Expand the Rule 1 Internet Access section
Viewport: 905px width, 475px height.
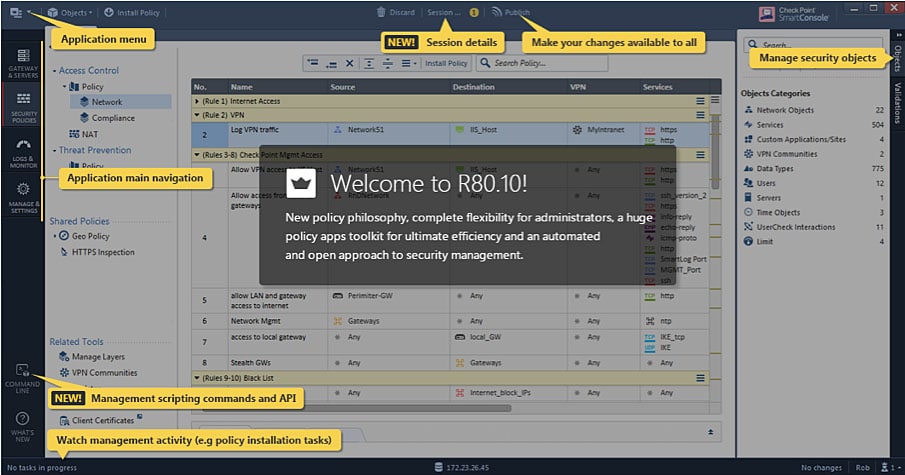(x=197, y=101)
